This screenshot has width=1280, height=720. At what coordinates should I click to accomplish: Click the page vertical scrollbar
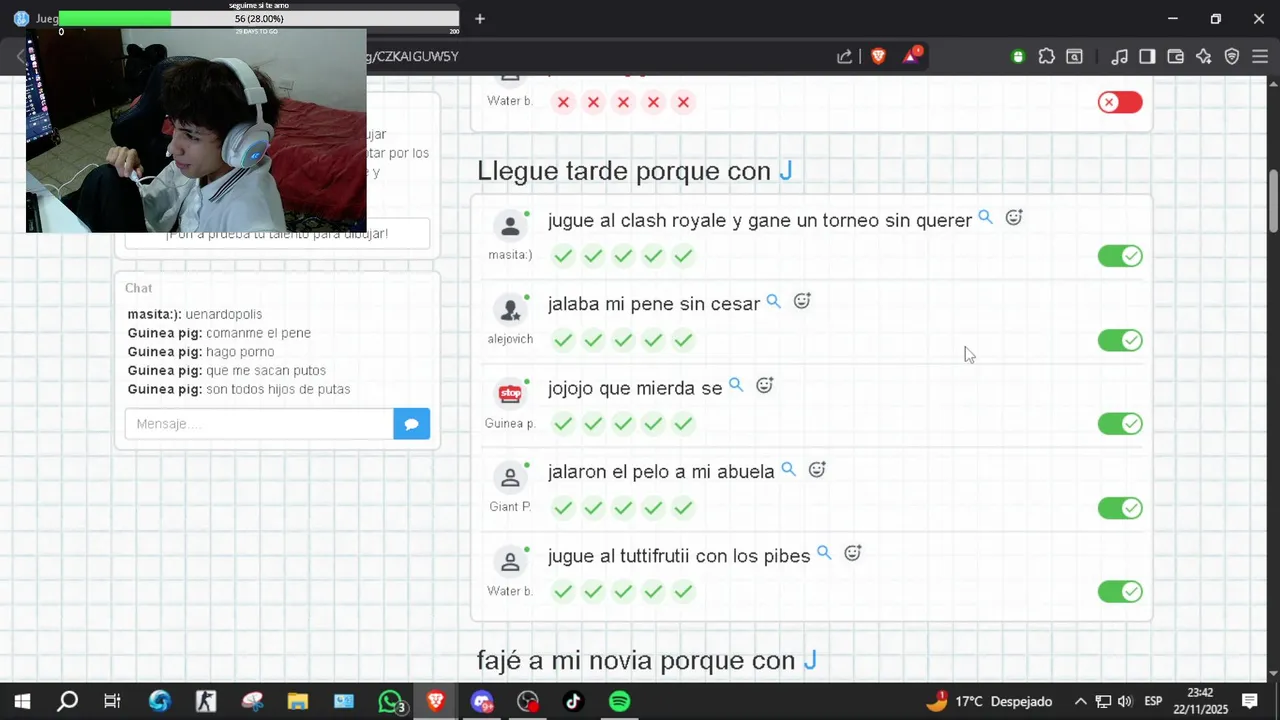(x=1273, y=200)
